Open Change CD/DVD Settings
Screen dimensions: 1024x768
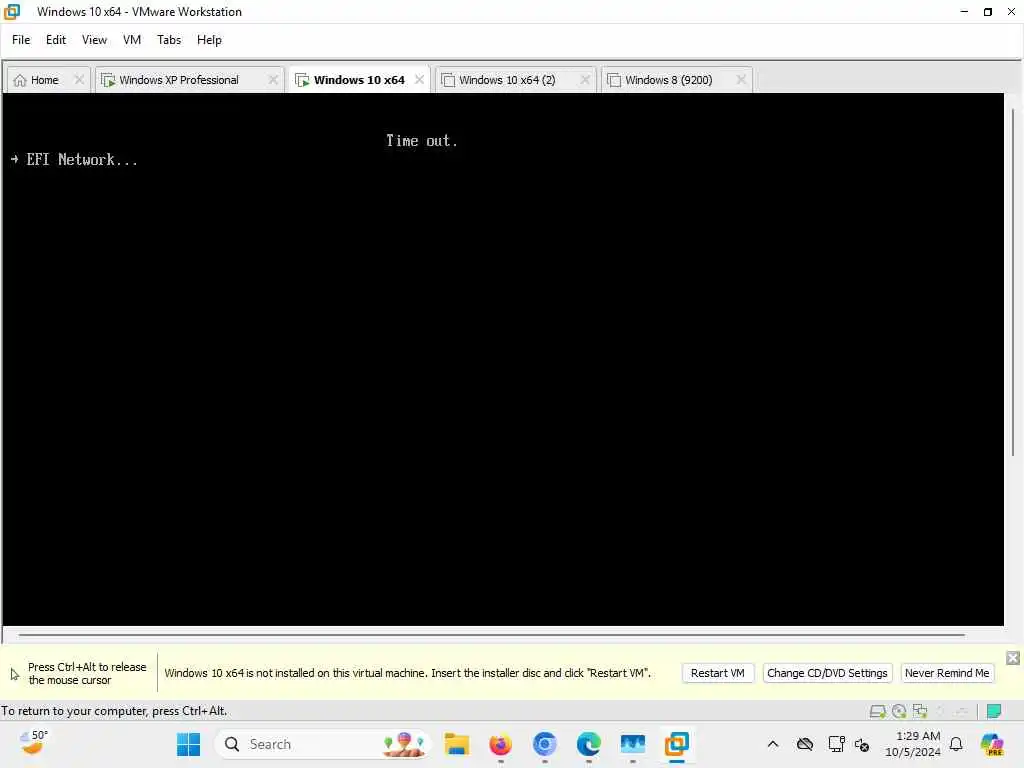[827, 673]
